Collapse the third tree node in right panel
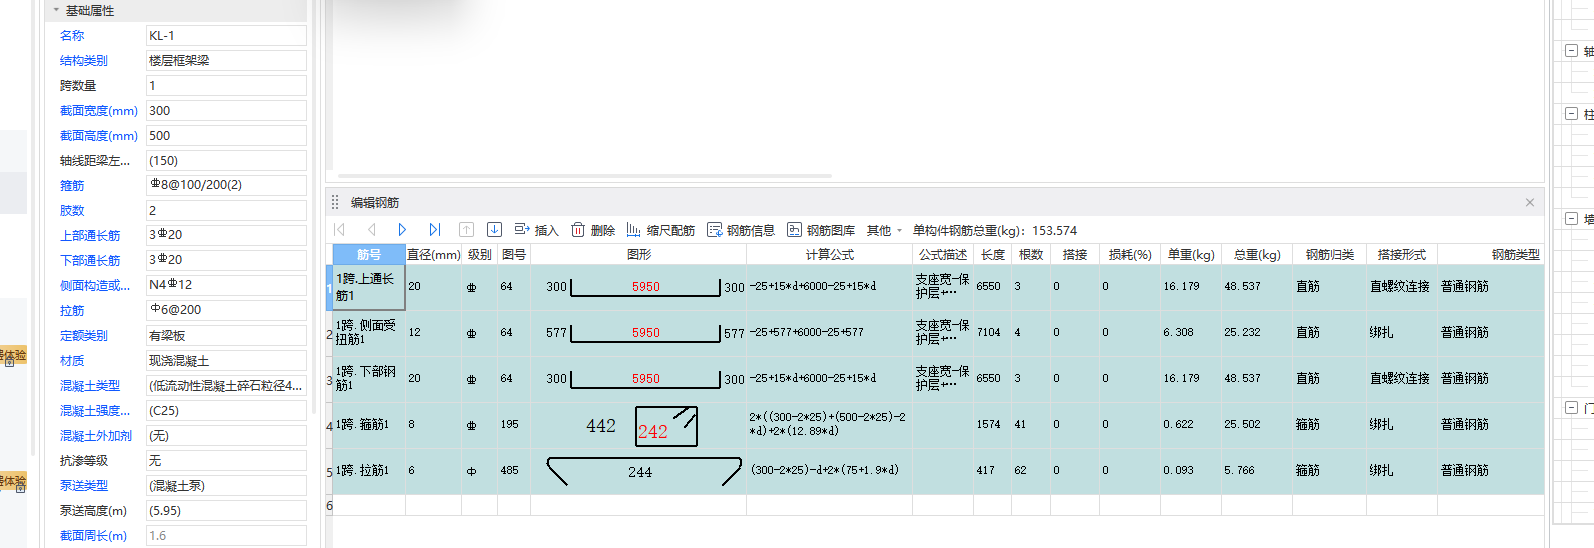This screenshot has width=1594, height=548. [x=1572, y=218]
